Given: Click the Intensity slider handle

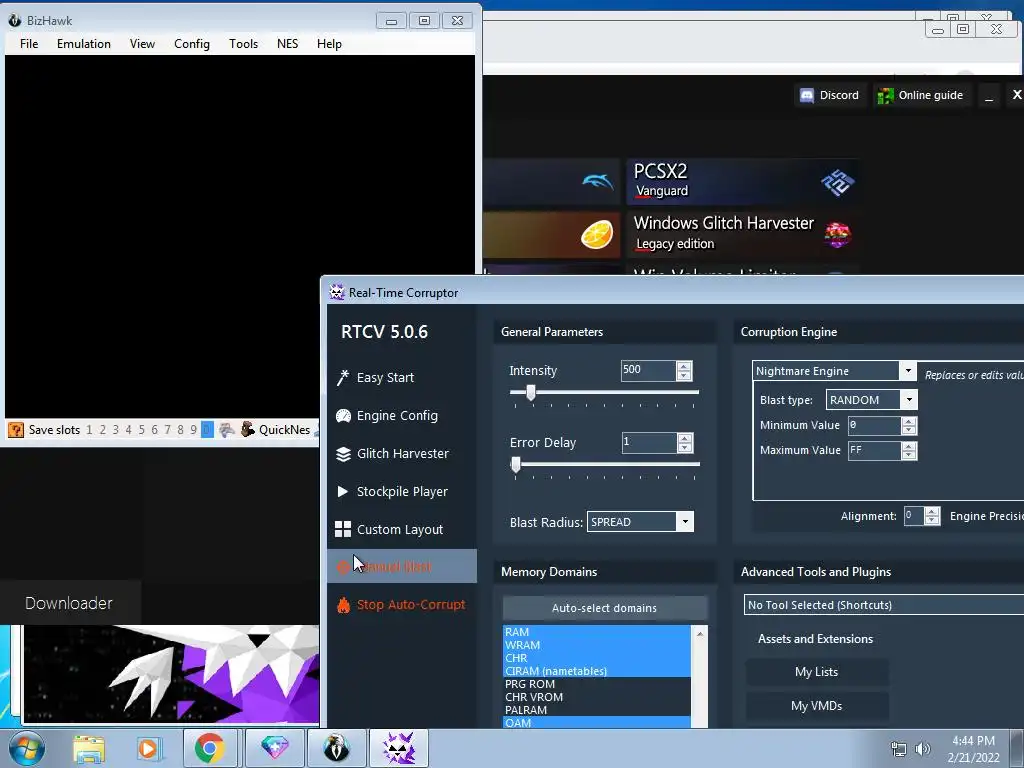Looking at the screenshot, I should coord(531,392).
